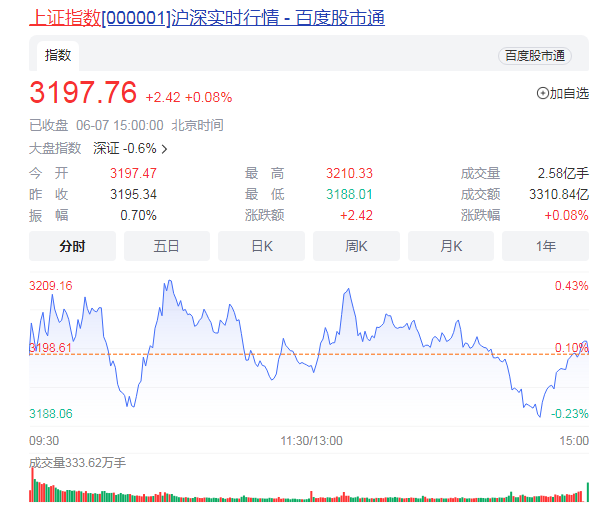The width and height of the screenshot is (609, 512).
Task: Add the index to watchlist via plus icon
Action: (x=543, y=93)
